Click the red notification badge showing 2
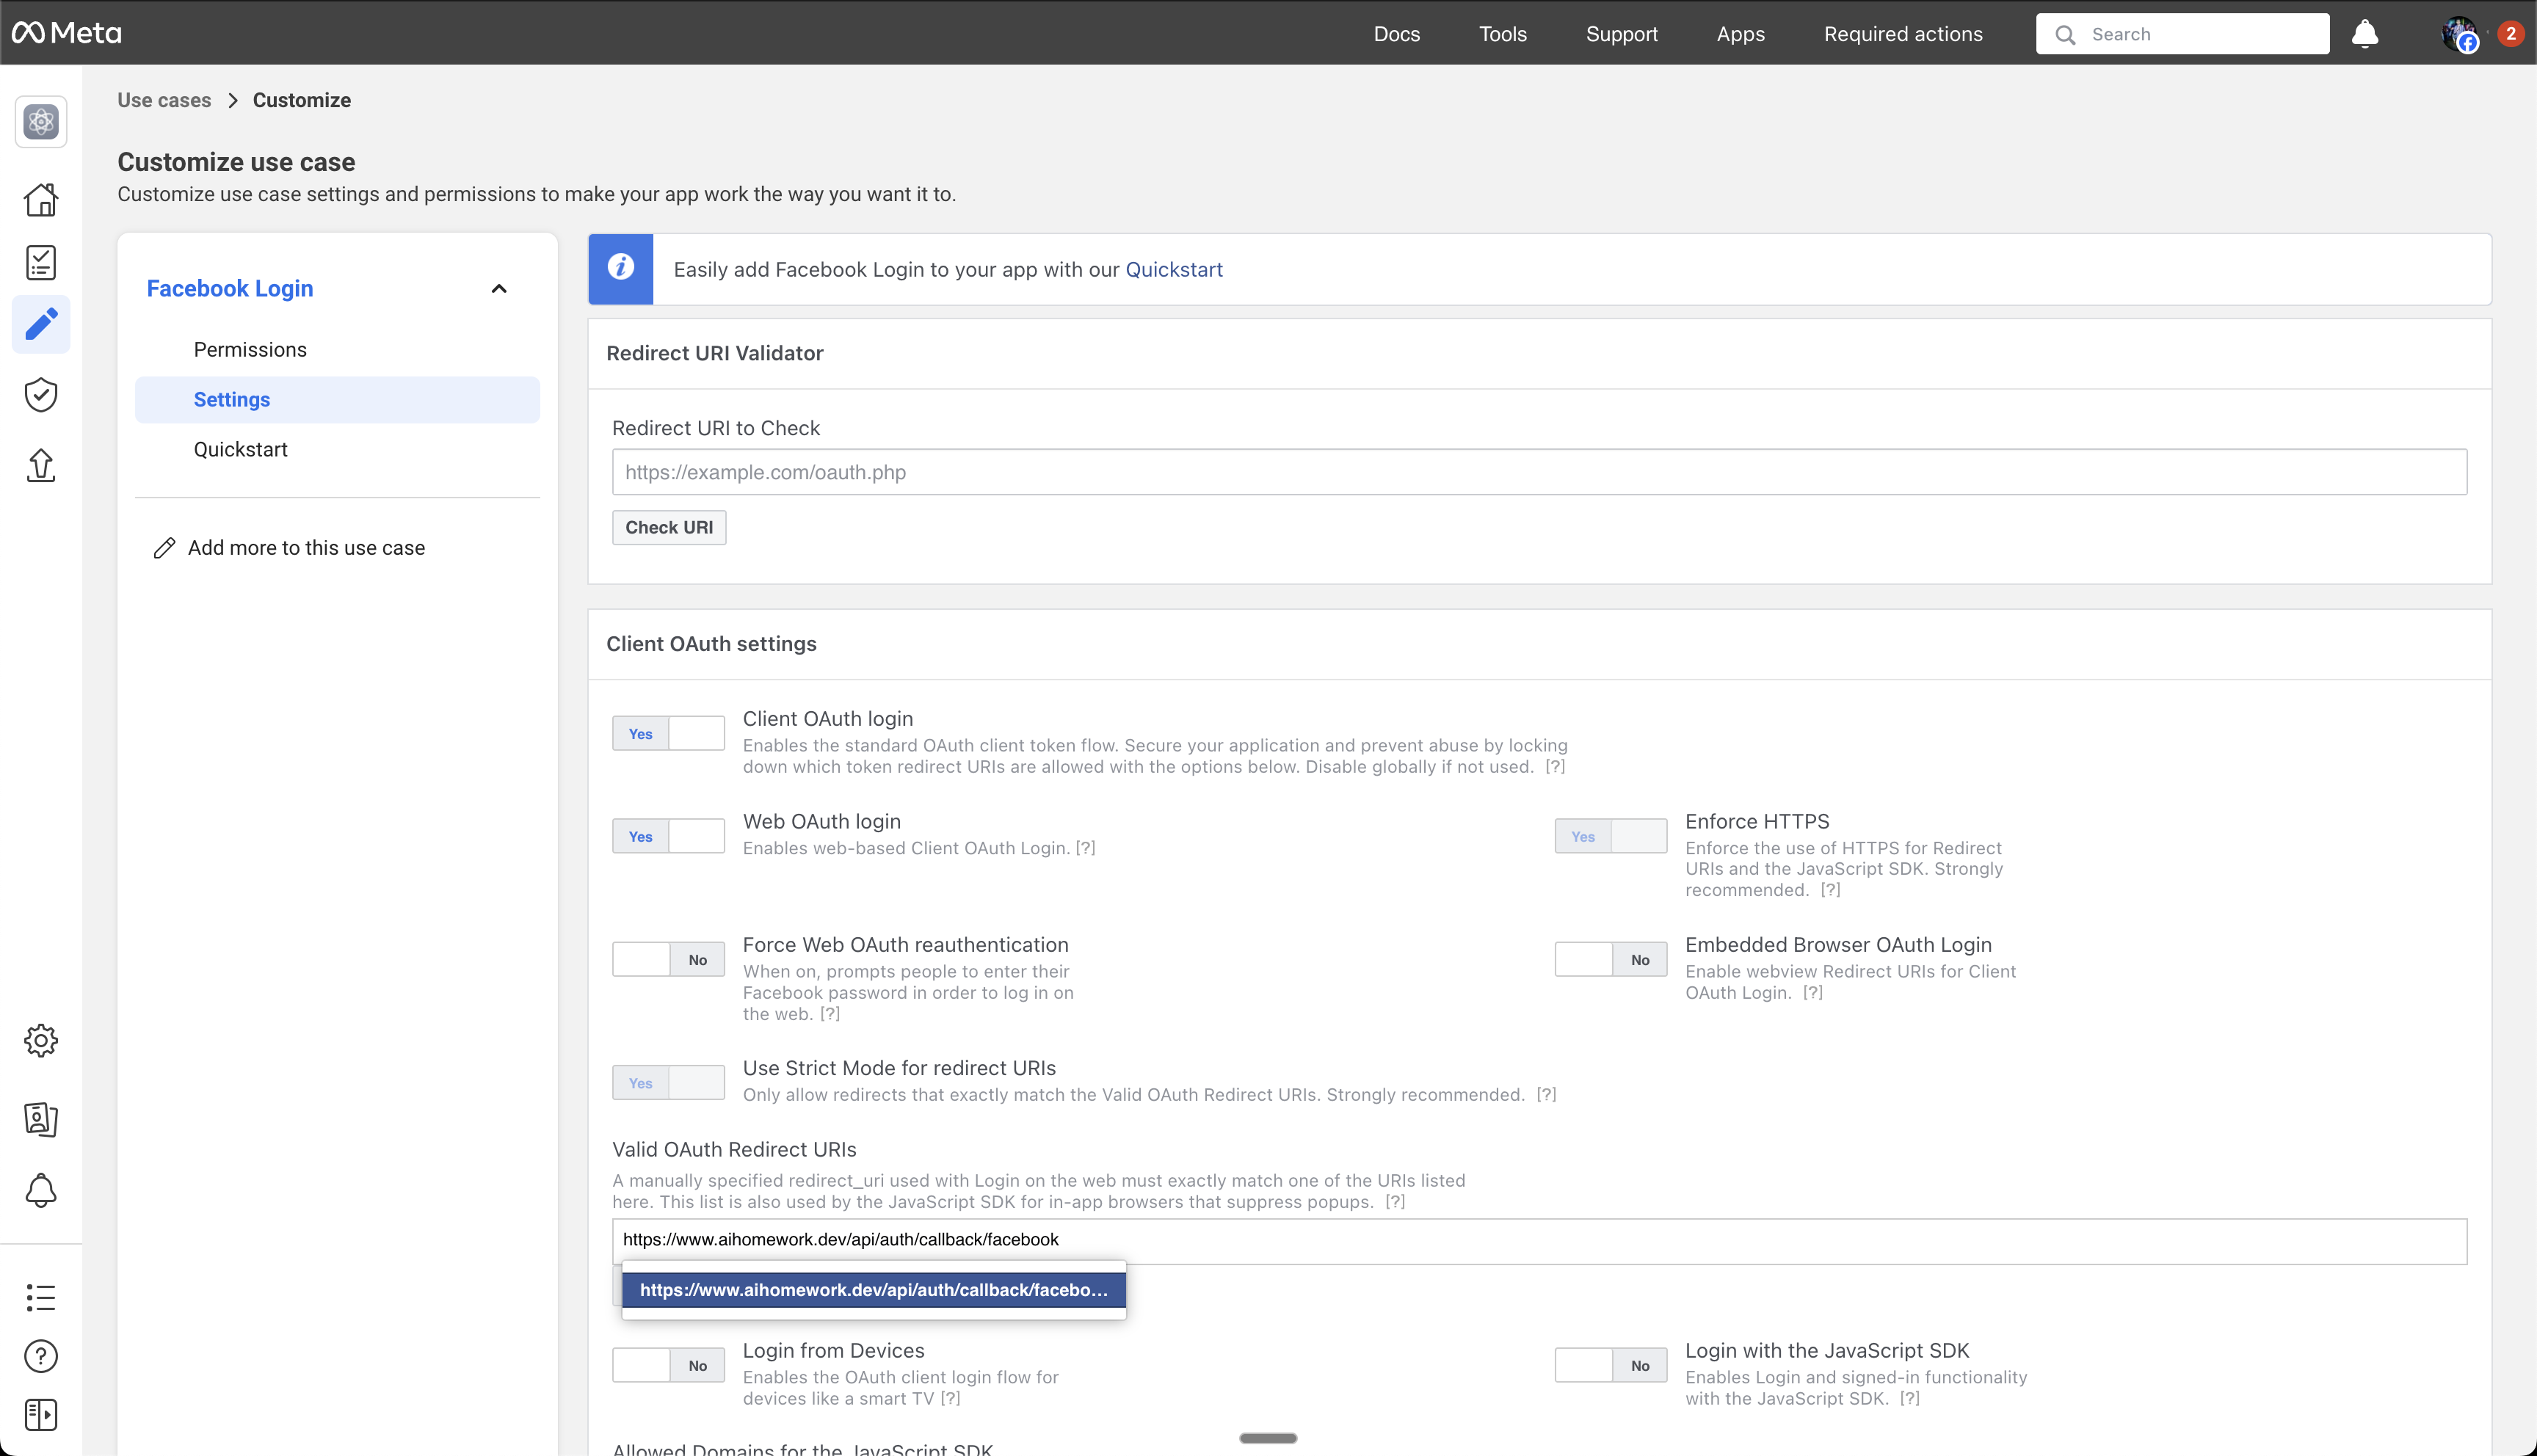Image resolution: width=2537 pixels, height=1456 pixels. pos(2511,33)
